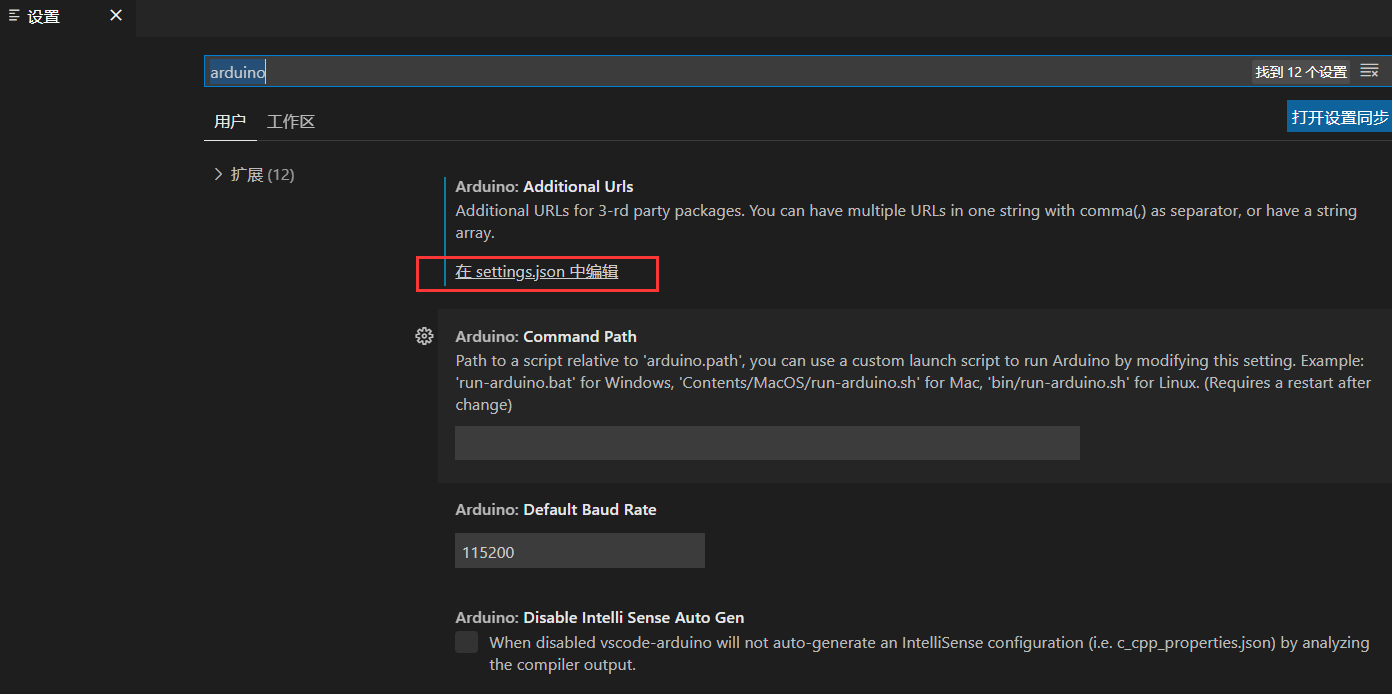This screenshot has height=694, width=1392.
Task: Select the 扩展 (12) tree item
Action: point(258,173)
